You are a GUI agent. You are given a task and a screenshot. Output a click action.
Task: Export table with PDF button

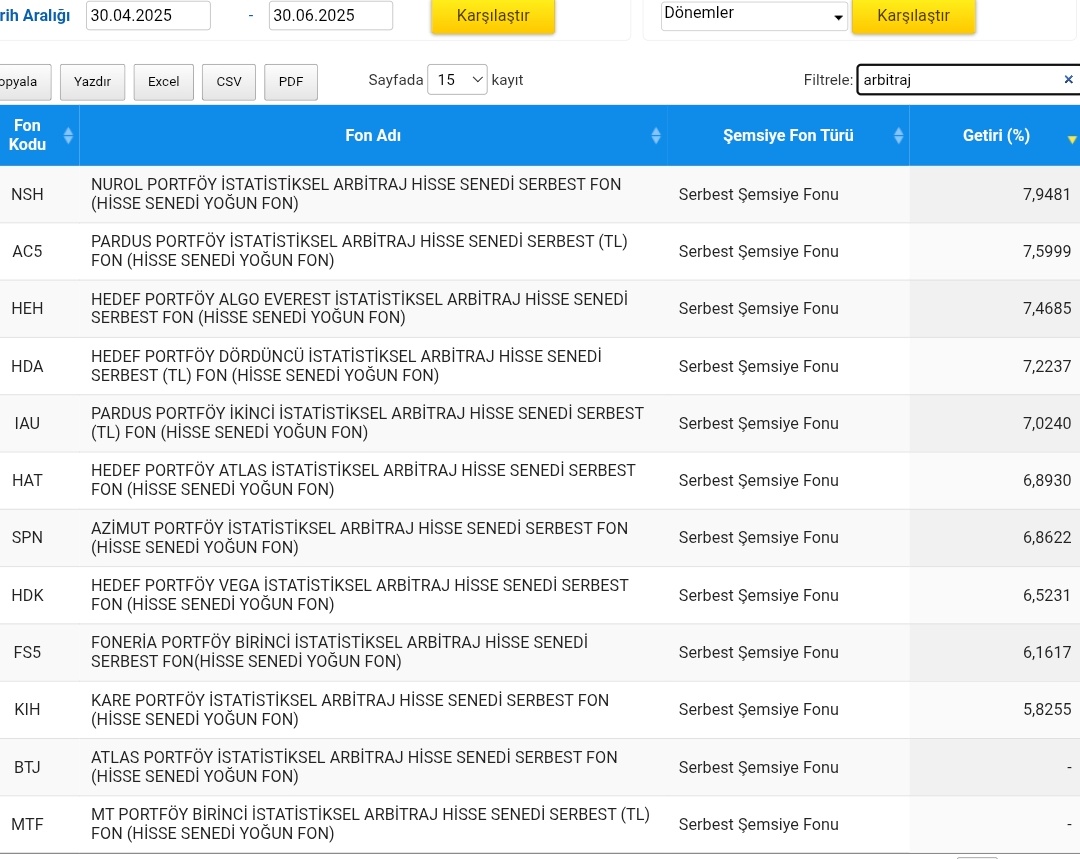(x=291, y=82)
